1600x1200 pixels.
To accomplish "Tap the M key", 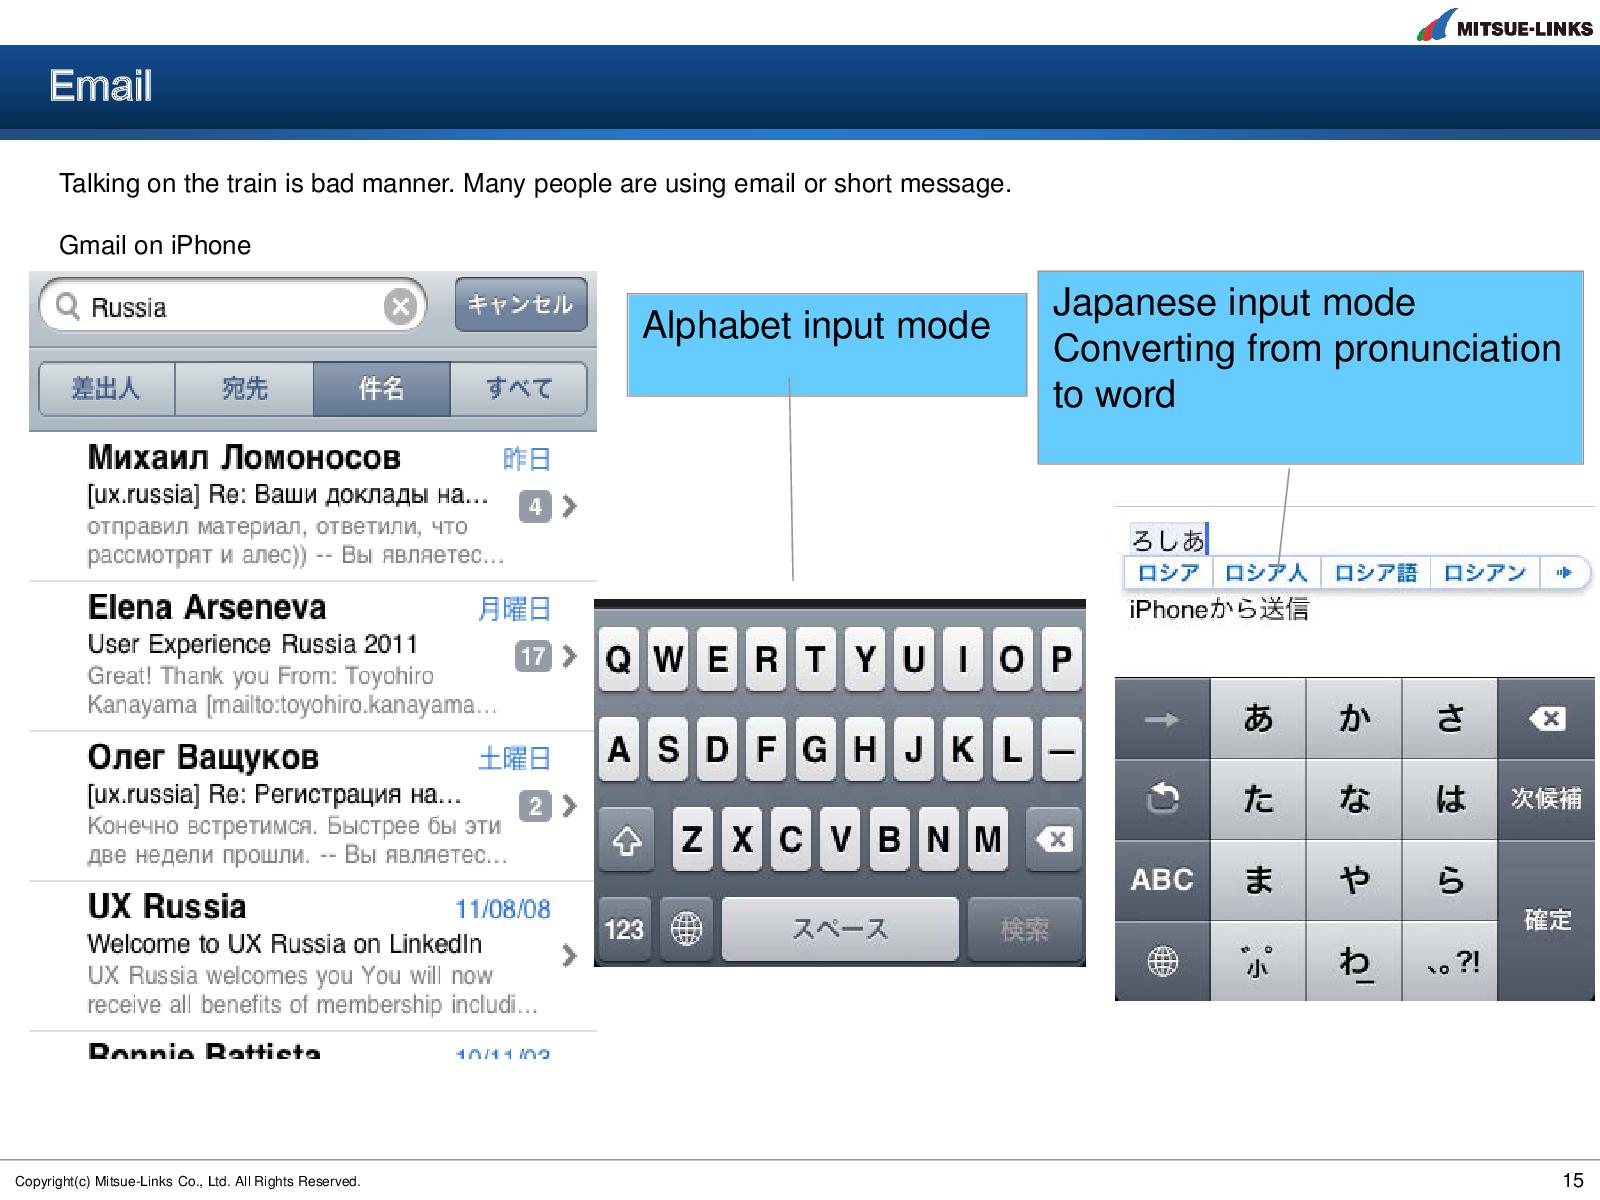I will point(987,840).
